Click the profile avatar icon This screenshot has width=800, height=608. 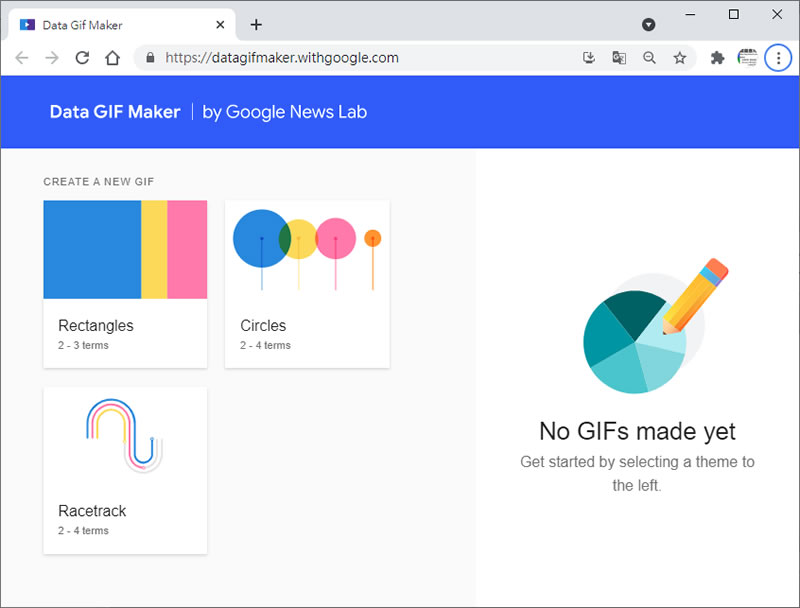(747, 58)
